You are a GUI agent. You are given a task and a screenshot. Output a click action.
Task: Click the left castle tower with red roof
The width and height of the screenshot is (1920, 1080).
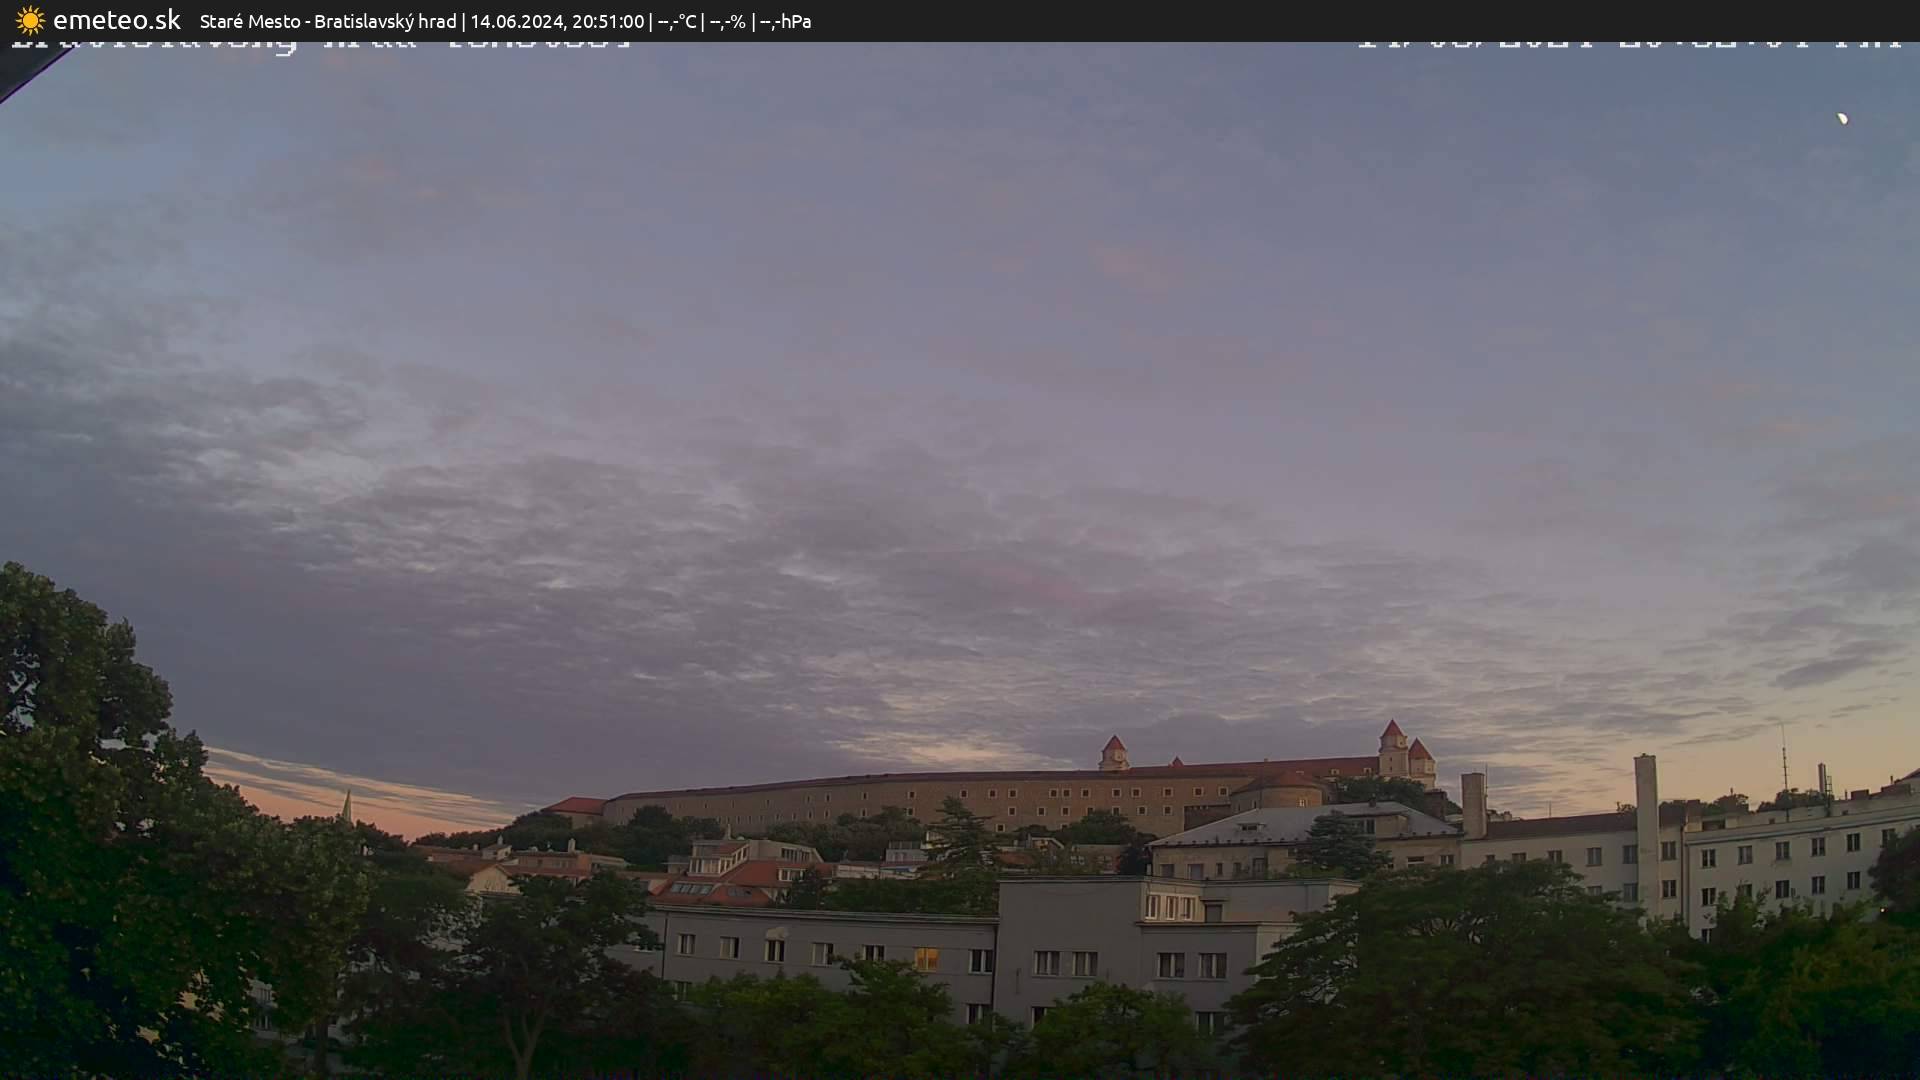point(1113,752)
